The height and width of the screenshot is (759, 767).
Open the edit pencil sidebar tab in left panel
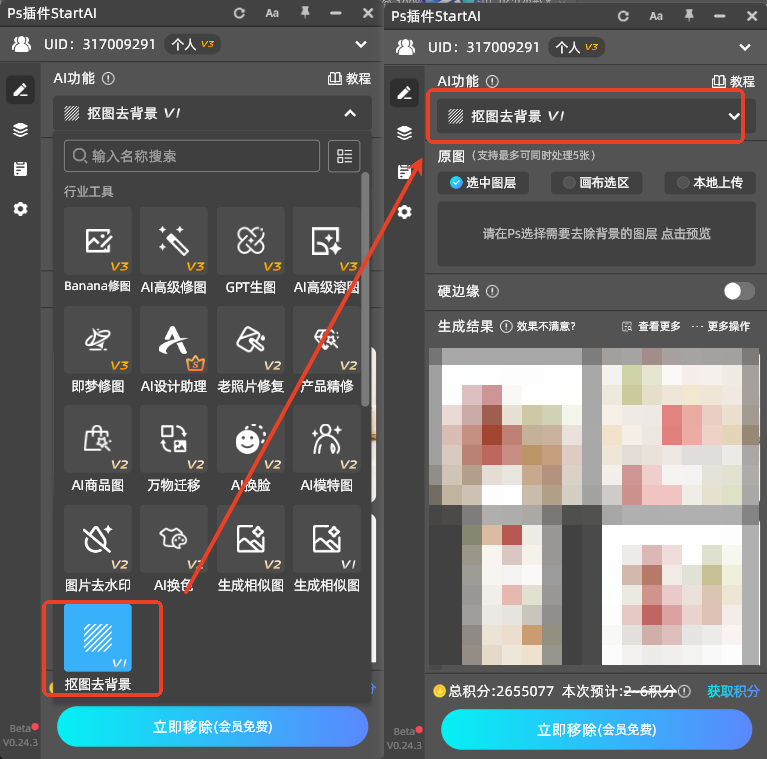tap(20, 89)
